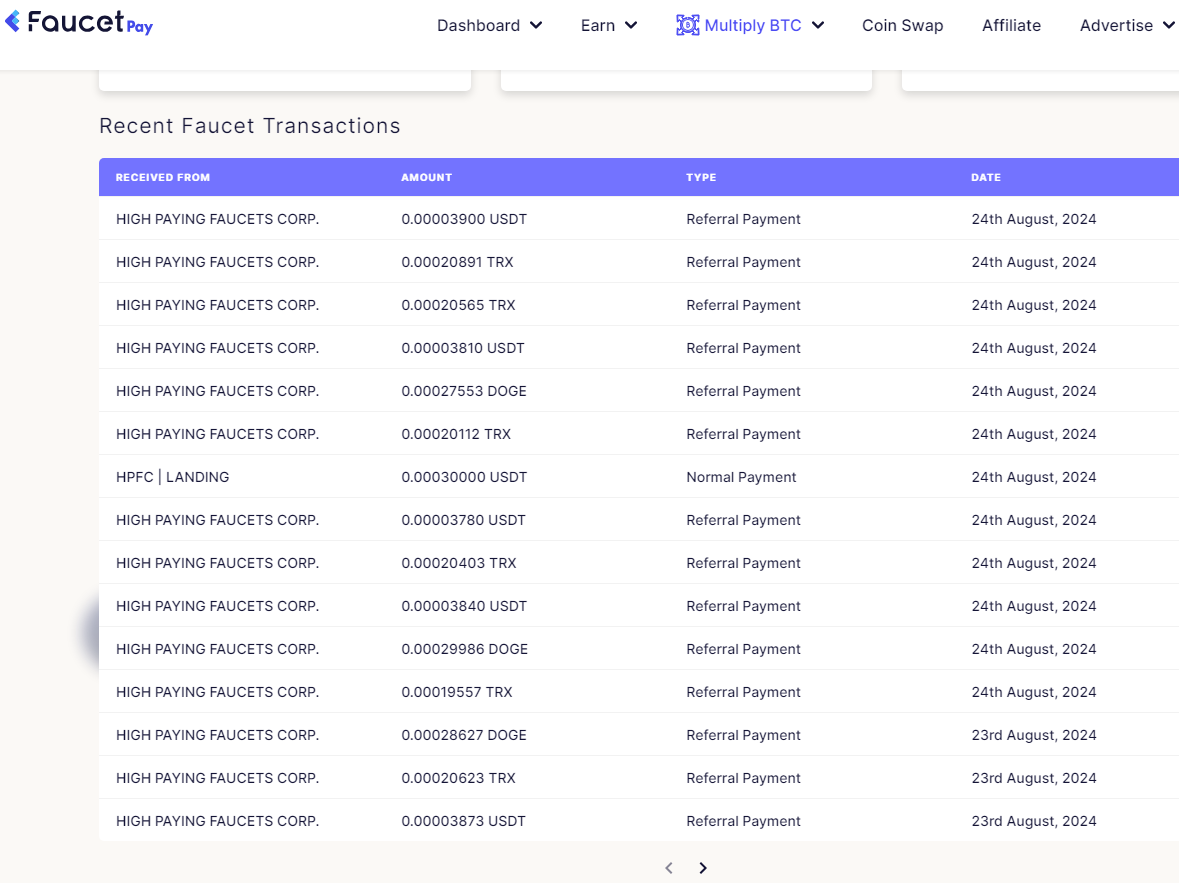Select the 0.00020623 TRX amount

tap(458, 778)
